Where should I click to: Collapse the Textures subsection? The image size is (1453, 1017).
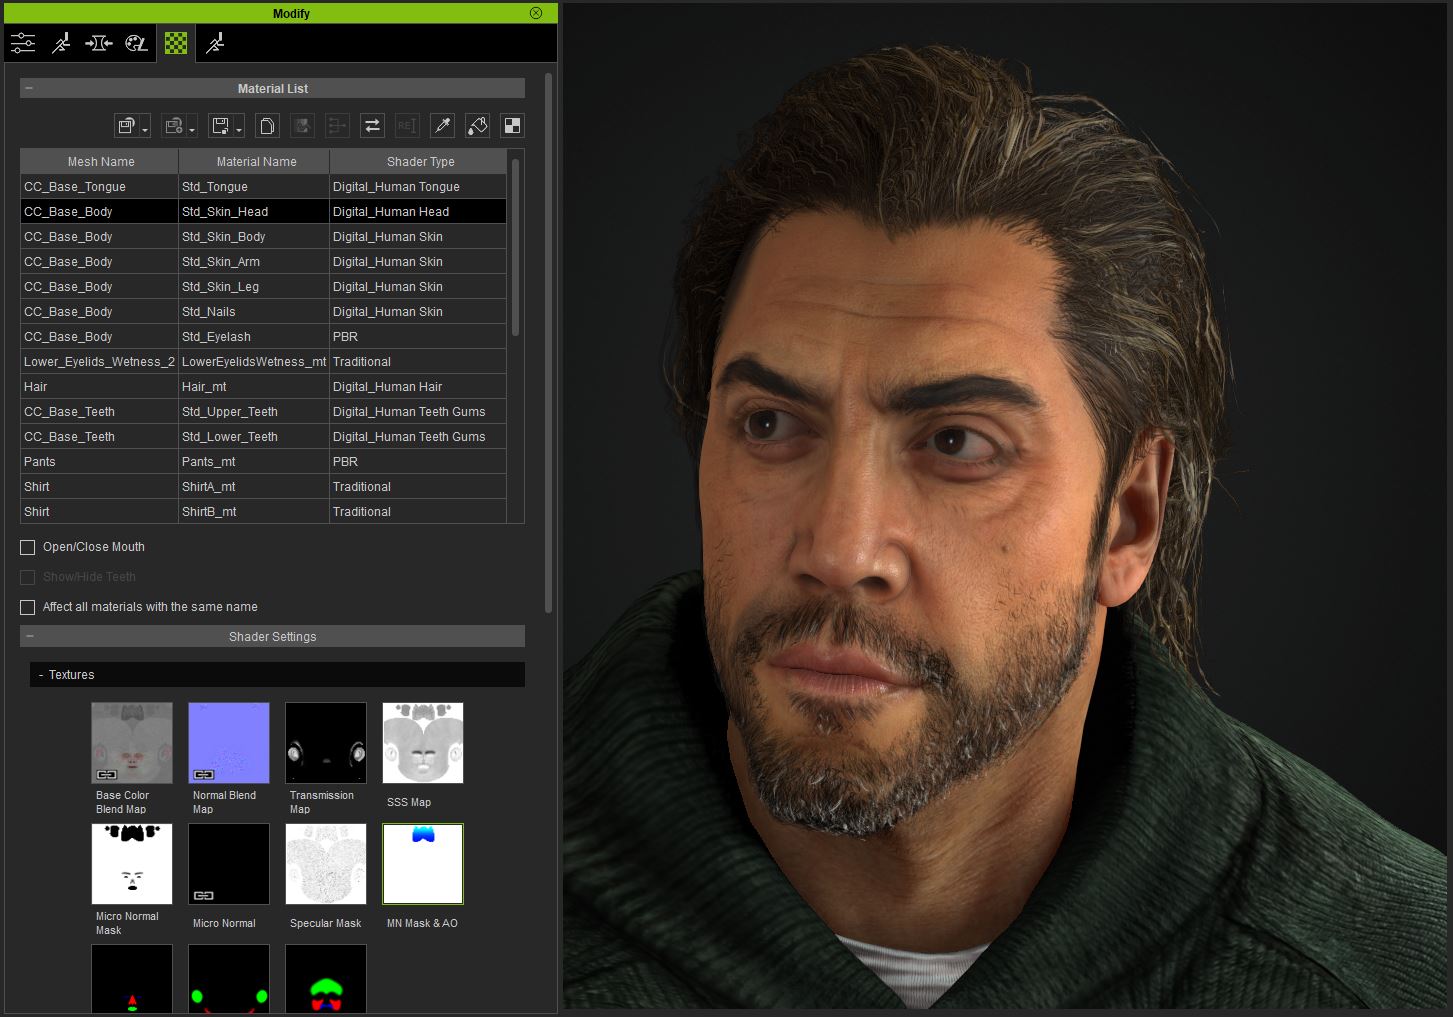pos(41,675)
